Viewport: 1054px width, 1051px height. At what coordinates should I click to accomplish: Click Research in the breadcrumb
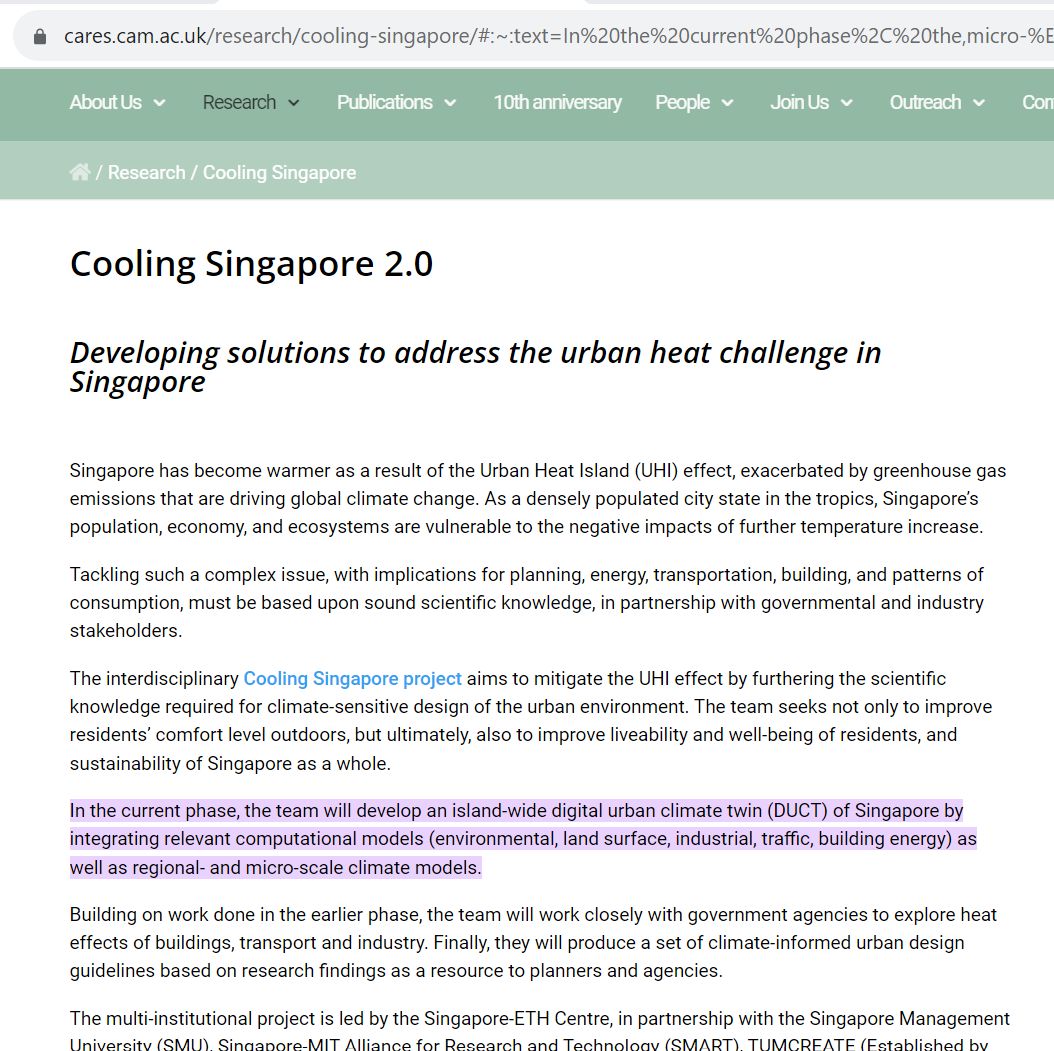pyautogui.click(x=147, y=173)
